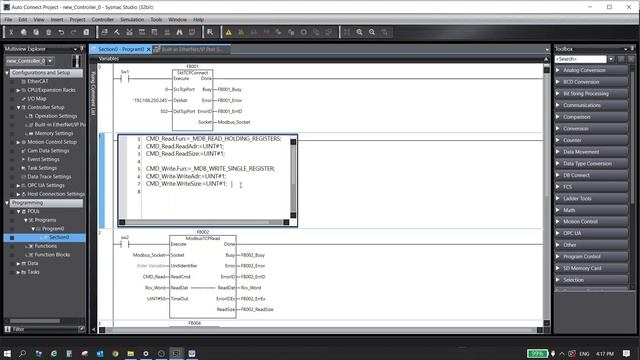Collapse the Programming section

tap(7, 203)
